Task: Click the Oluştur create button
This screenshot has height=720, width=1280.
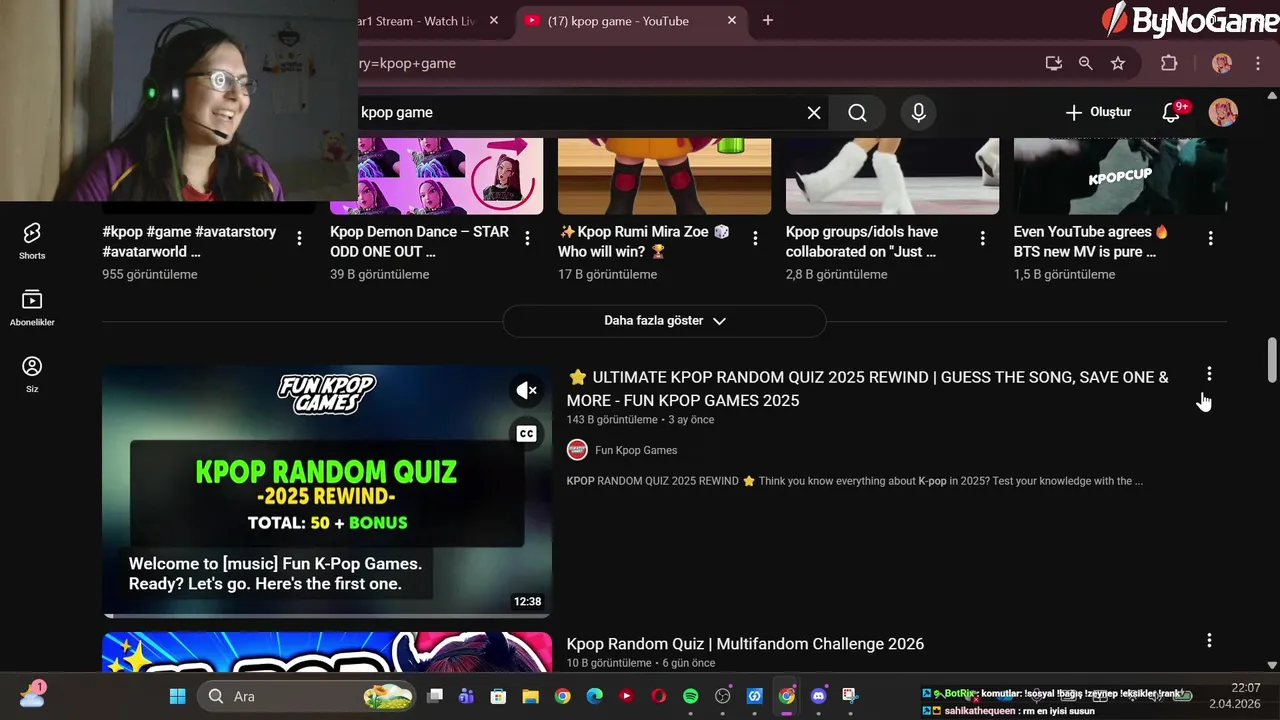Action: click(1097, 113)
